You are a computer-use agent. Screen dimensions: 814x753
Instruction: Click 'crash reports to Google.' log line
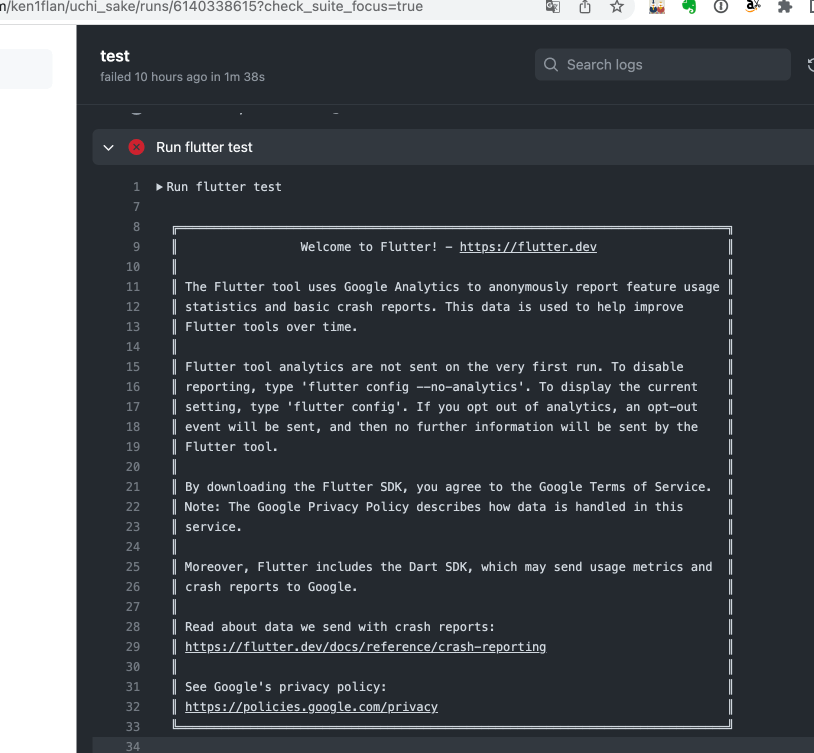pos(271,587)
